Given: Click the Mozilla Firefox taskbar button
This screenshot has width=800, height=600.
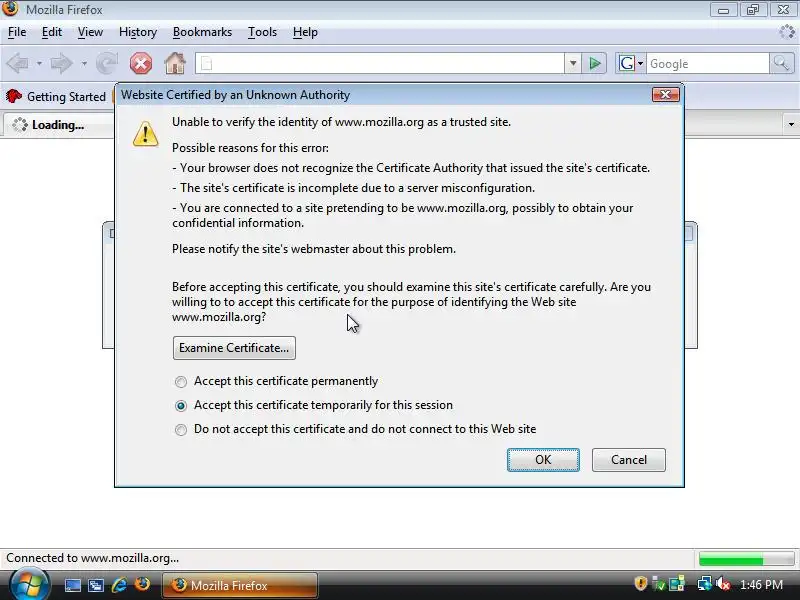Looking at the screenshot, I should 240,585.
